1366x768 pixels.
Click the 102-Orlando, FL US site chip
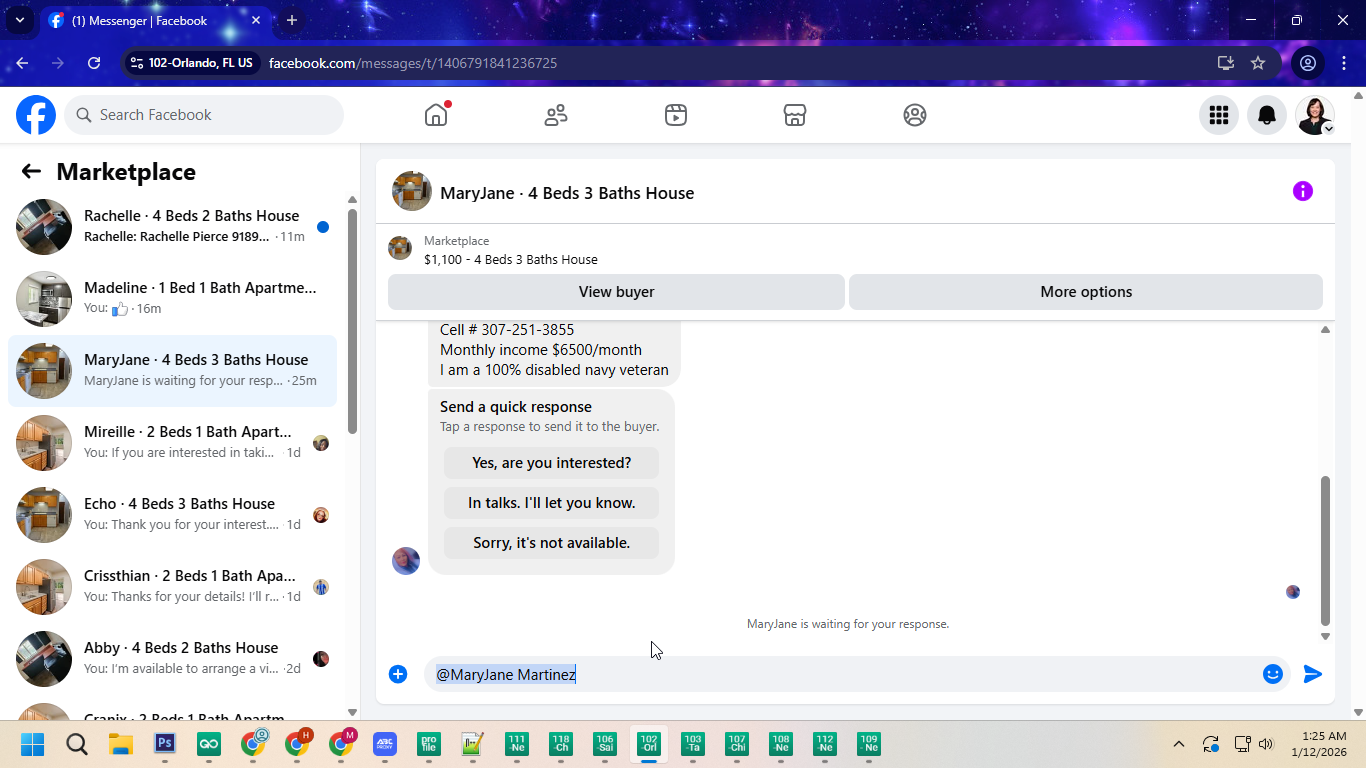[x=192, y=63]
